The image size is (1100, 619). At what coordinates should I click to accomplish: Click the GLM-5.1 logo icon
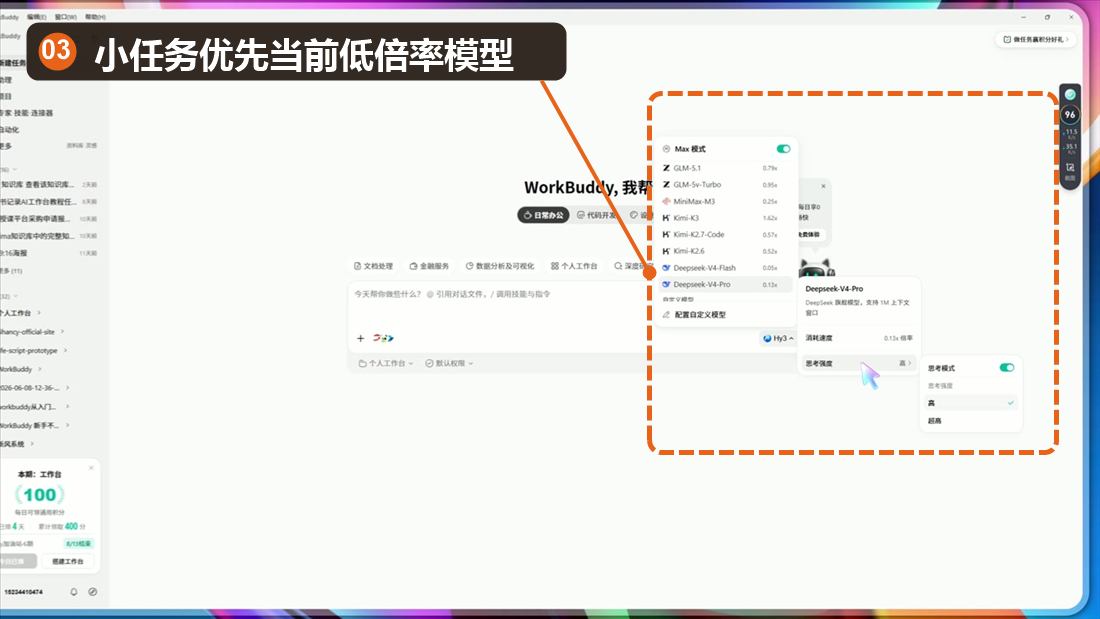click(666, 168)
